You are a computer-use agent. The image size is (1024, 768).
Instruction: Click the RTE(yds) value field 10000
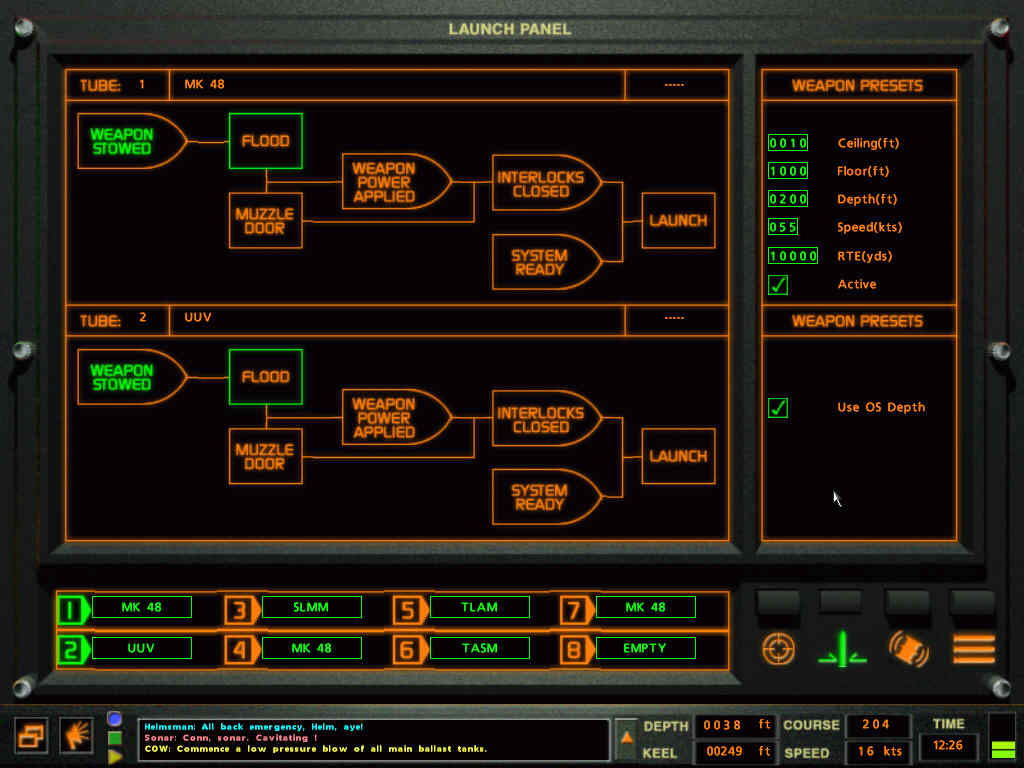(x=793, y=256)
